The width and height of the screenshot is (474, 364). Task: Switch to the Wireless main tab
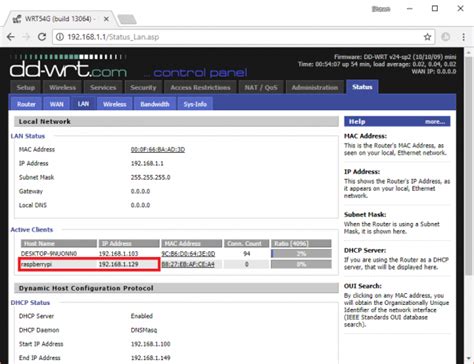[63, 87]
